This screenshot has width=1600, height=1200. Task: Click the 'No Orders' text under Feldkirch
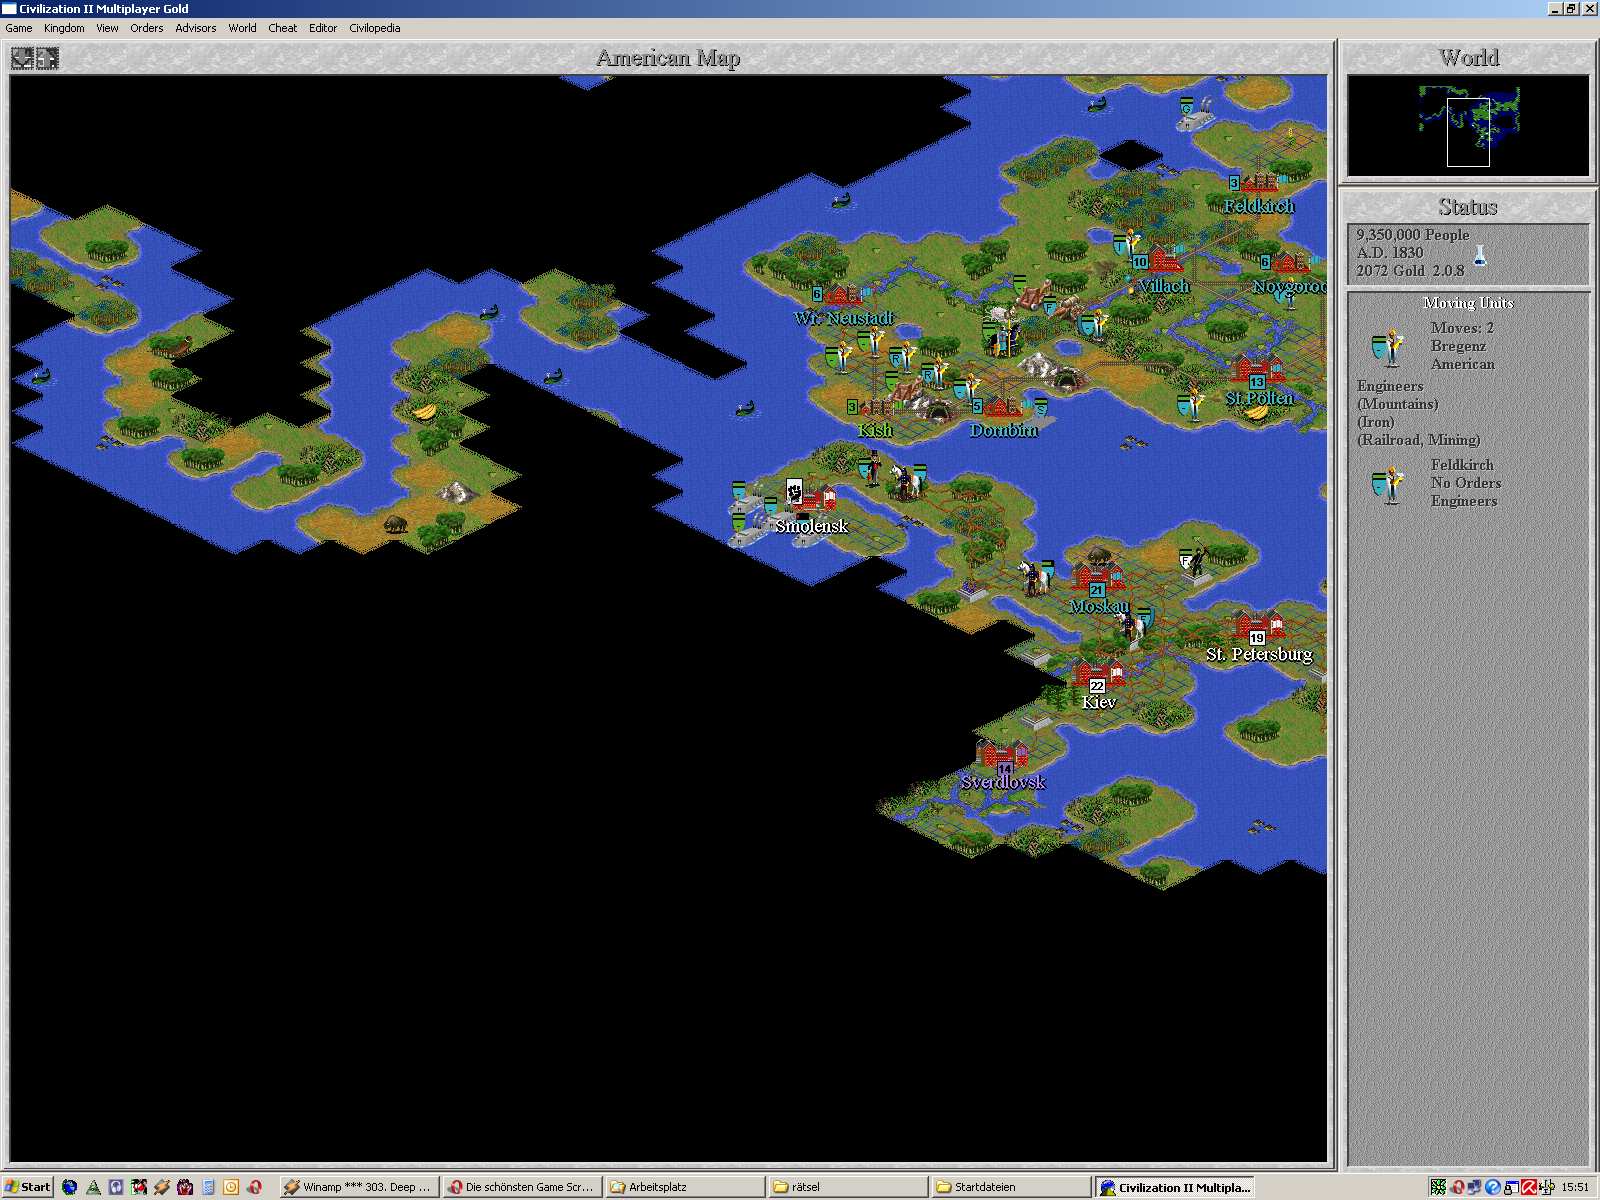click(x=1465, y=483)
